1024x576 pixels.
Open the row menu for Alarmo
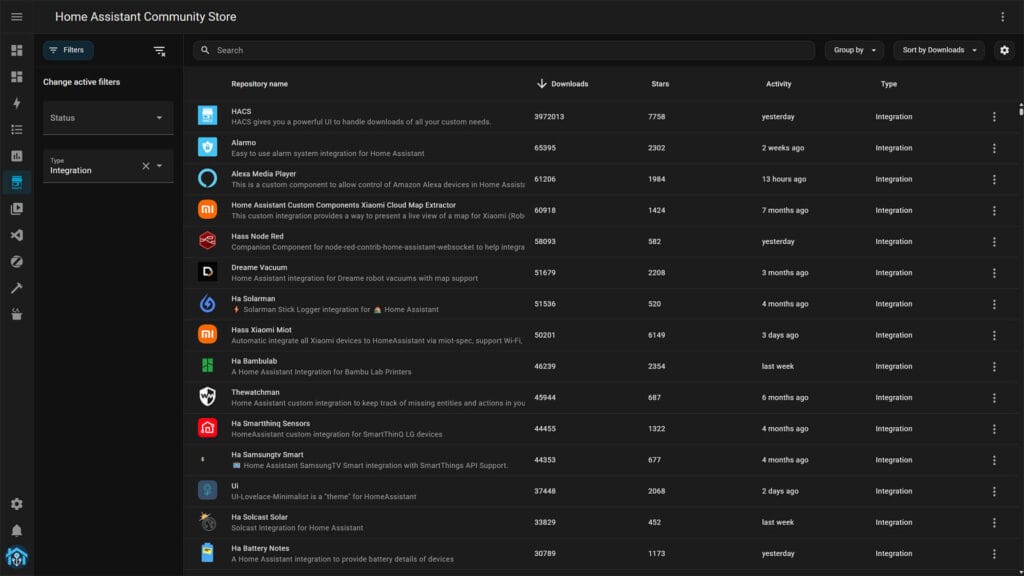pos(994,148)
